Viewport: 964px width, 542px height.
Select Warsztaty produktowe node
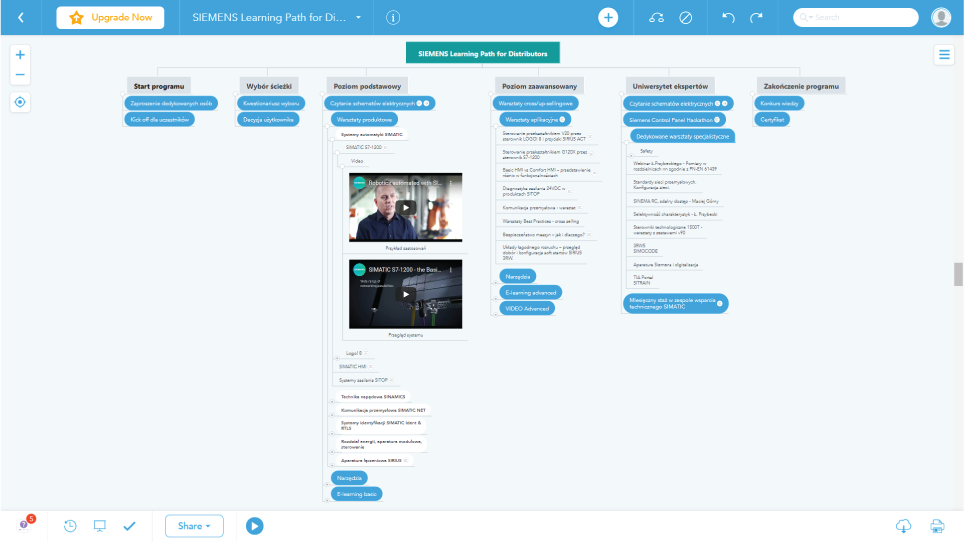tap(364, 119)
